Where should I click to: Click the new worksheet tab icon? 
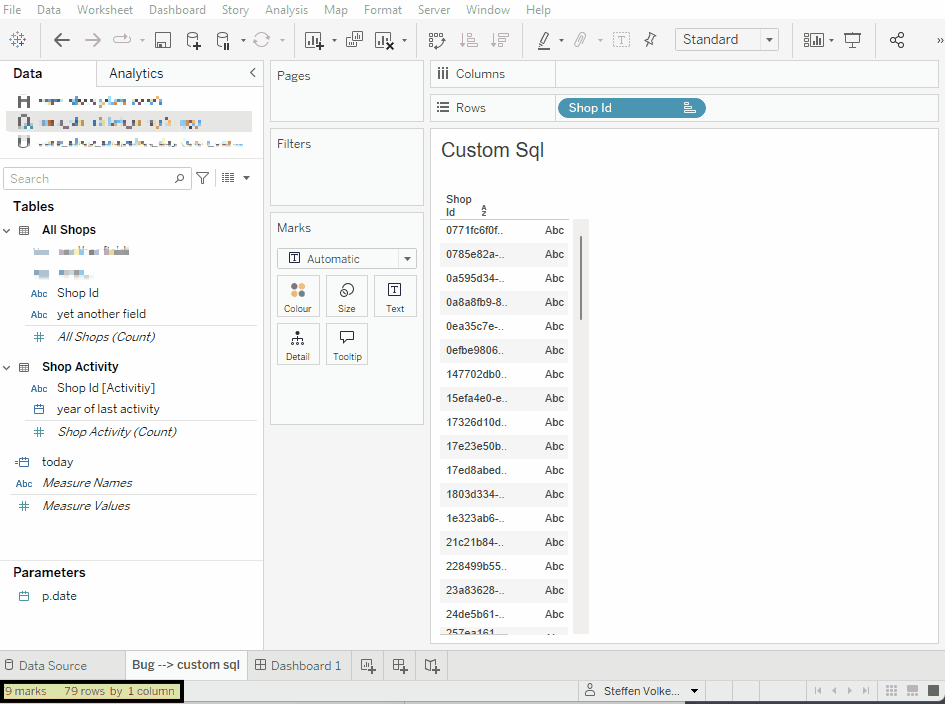pos(368,666)
